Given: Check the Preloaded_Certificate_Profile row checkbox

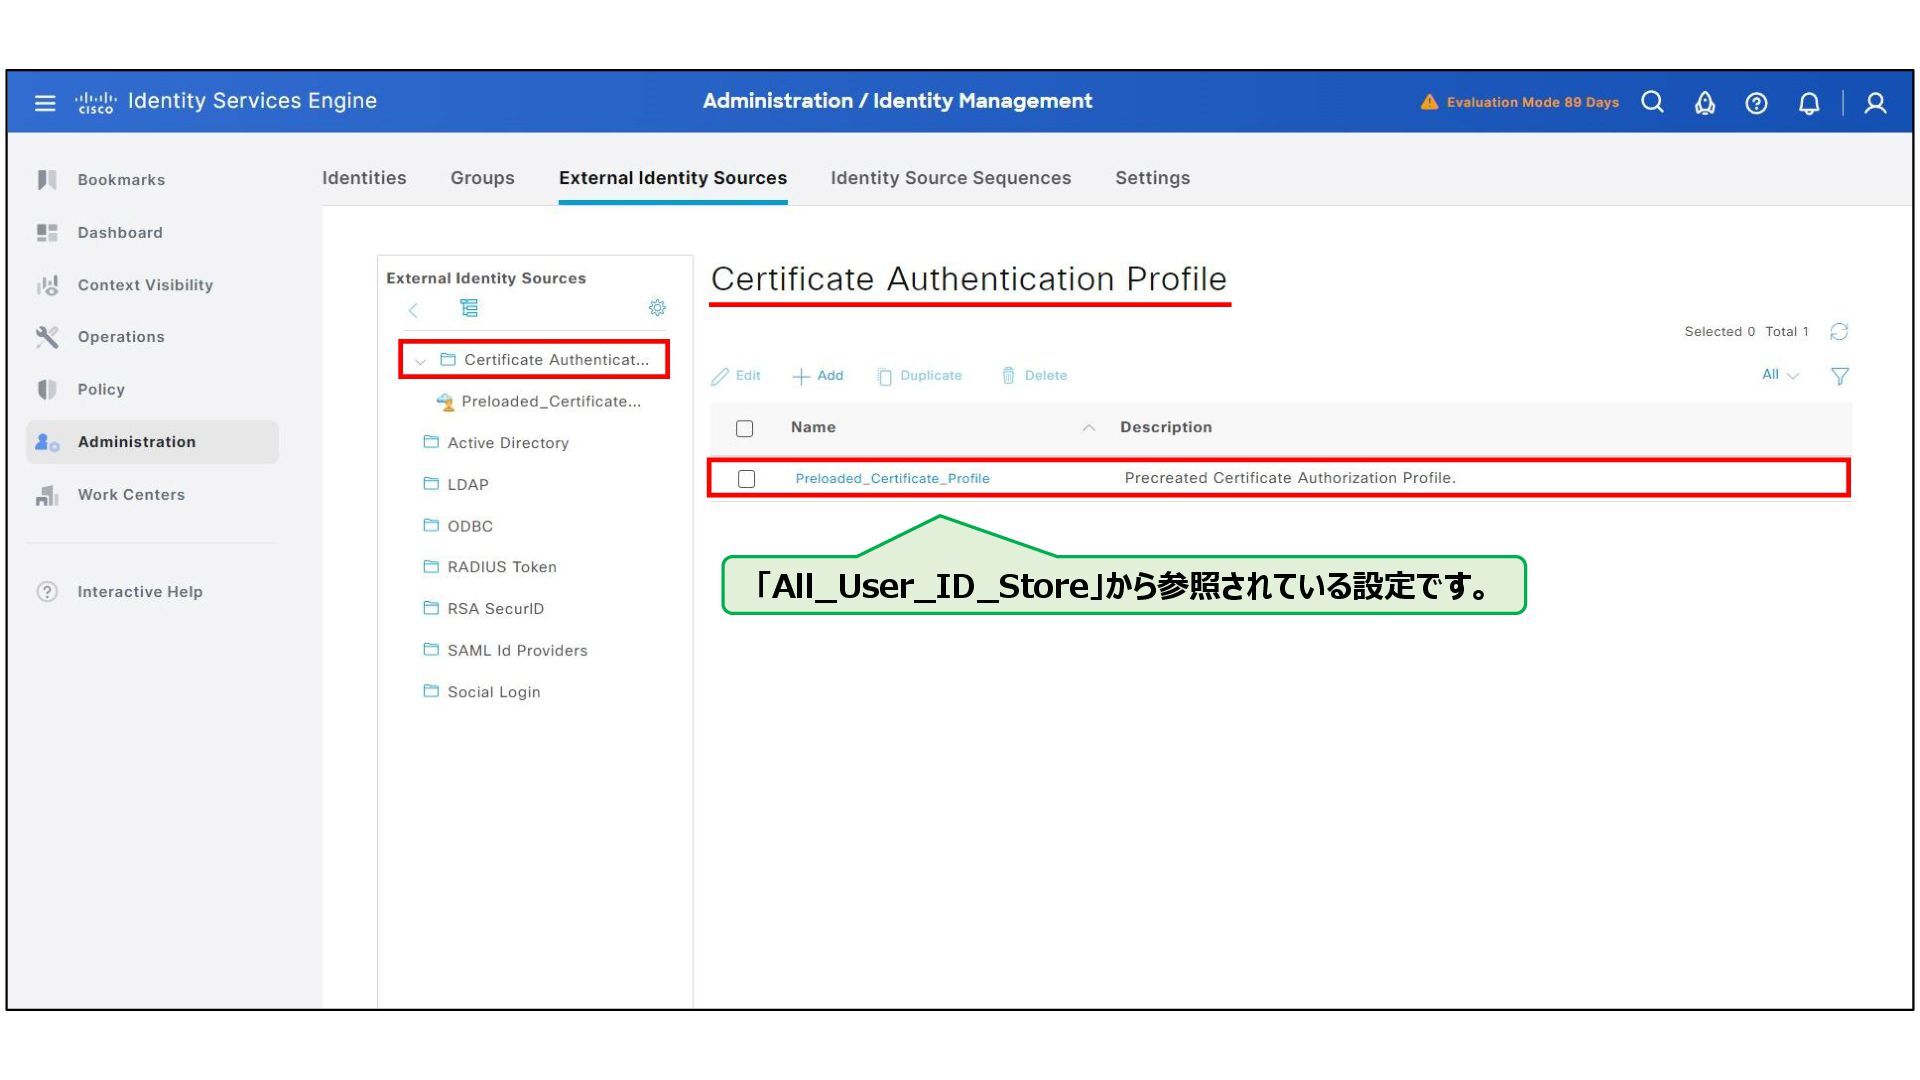Looking at the screenshot, I should [x=746, y=479].
